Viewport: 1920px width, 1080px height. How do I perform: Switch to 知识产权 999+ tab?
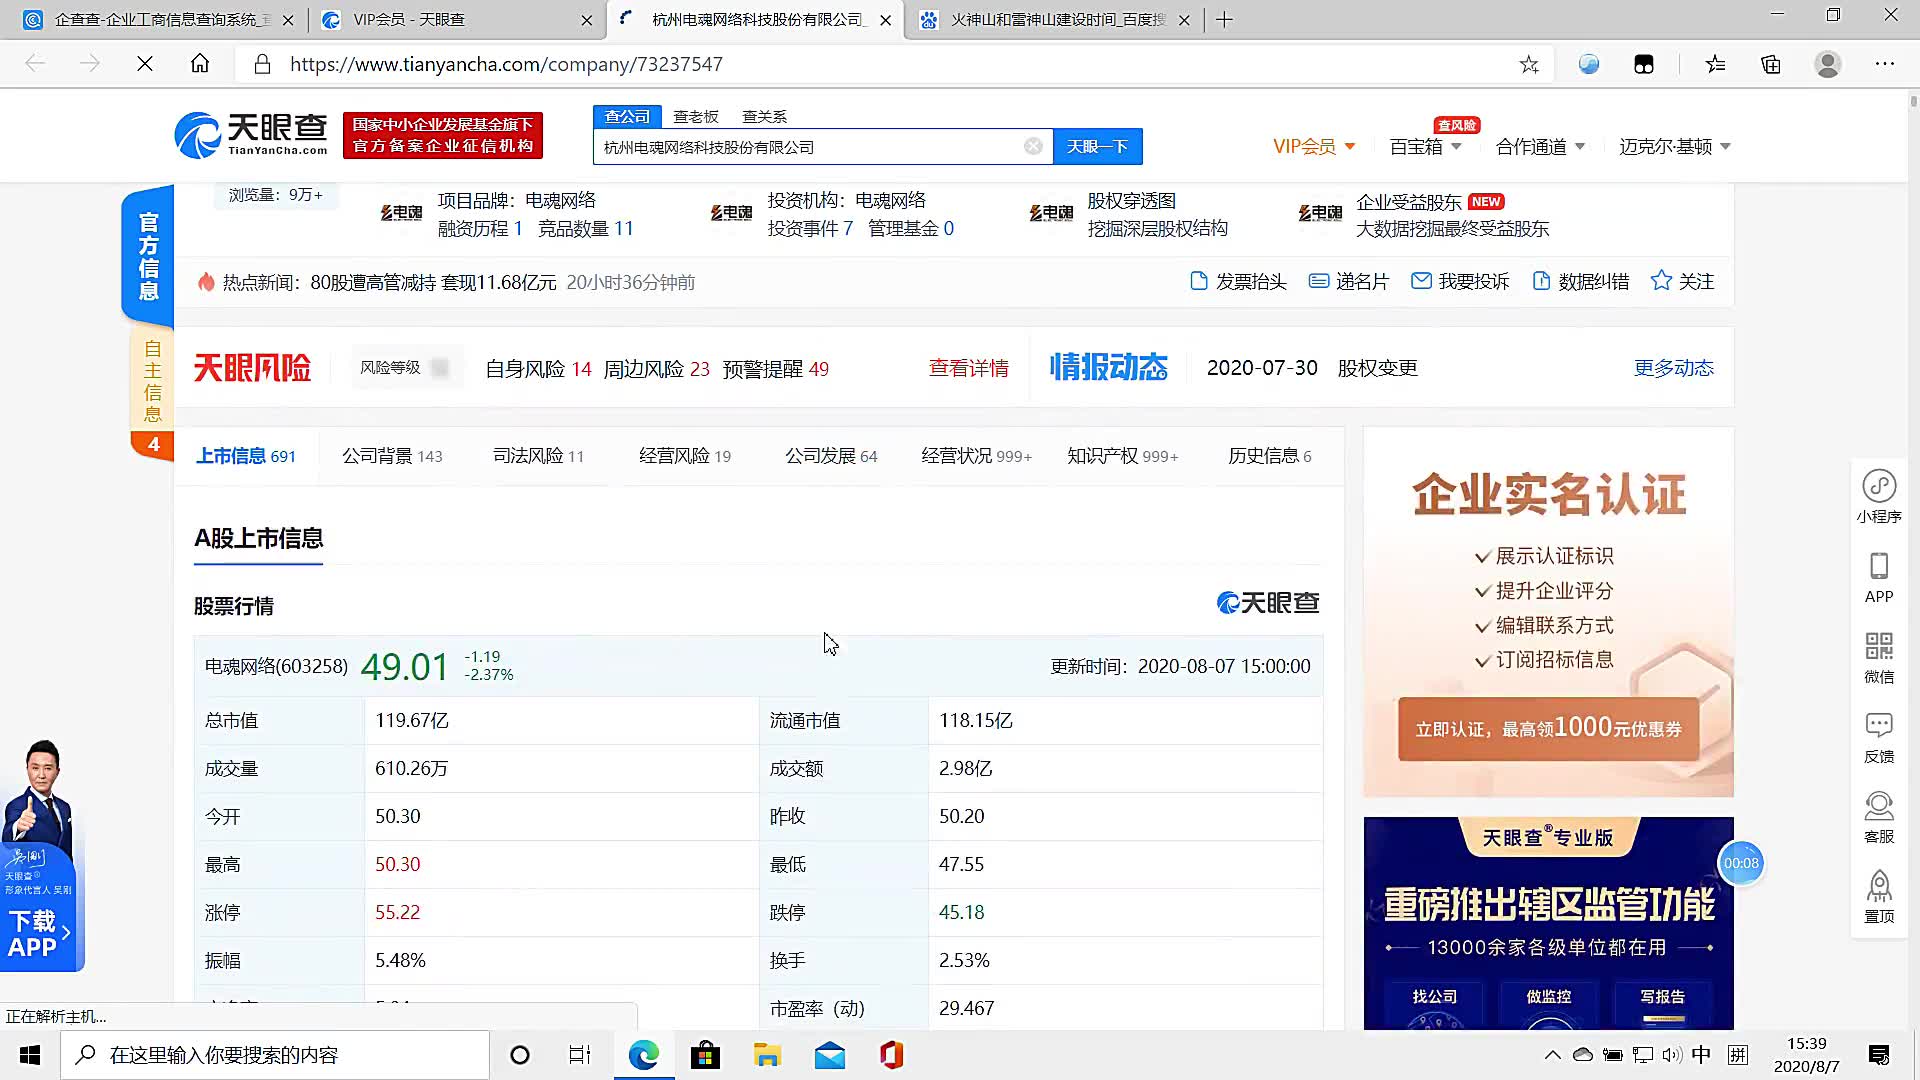[x=1122, y=456]
